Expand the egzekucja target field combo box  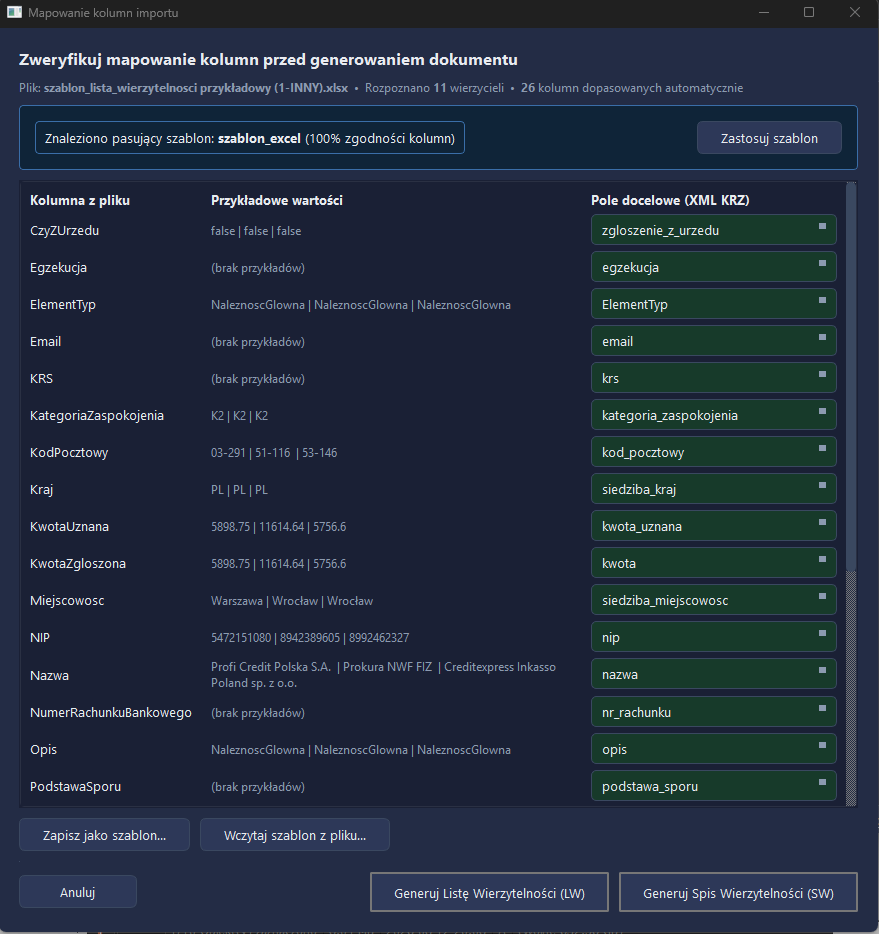[713, 267]
